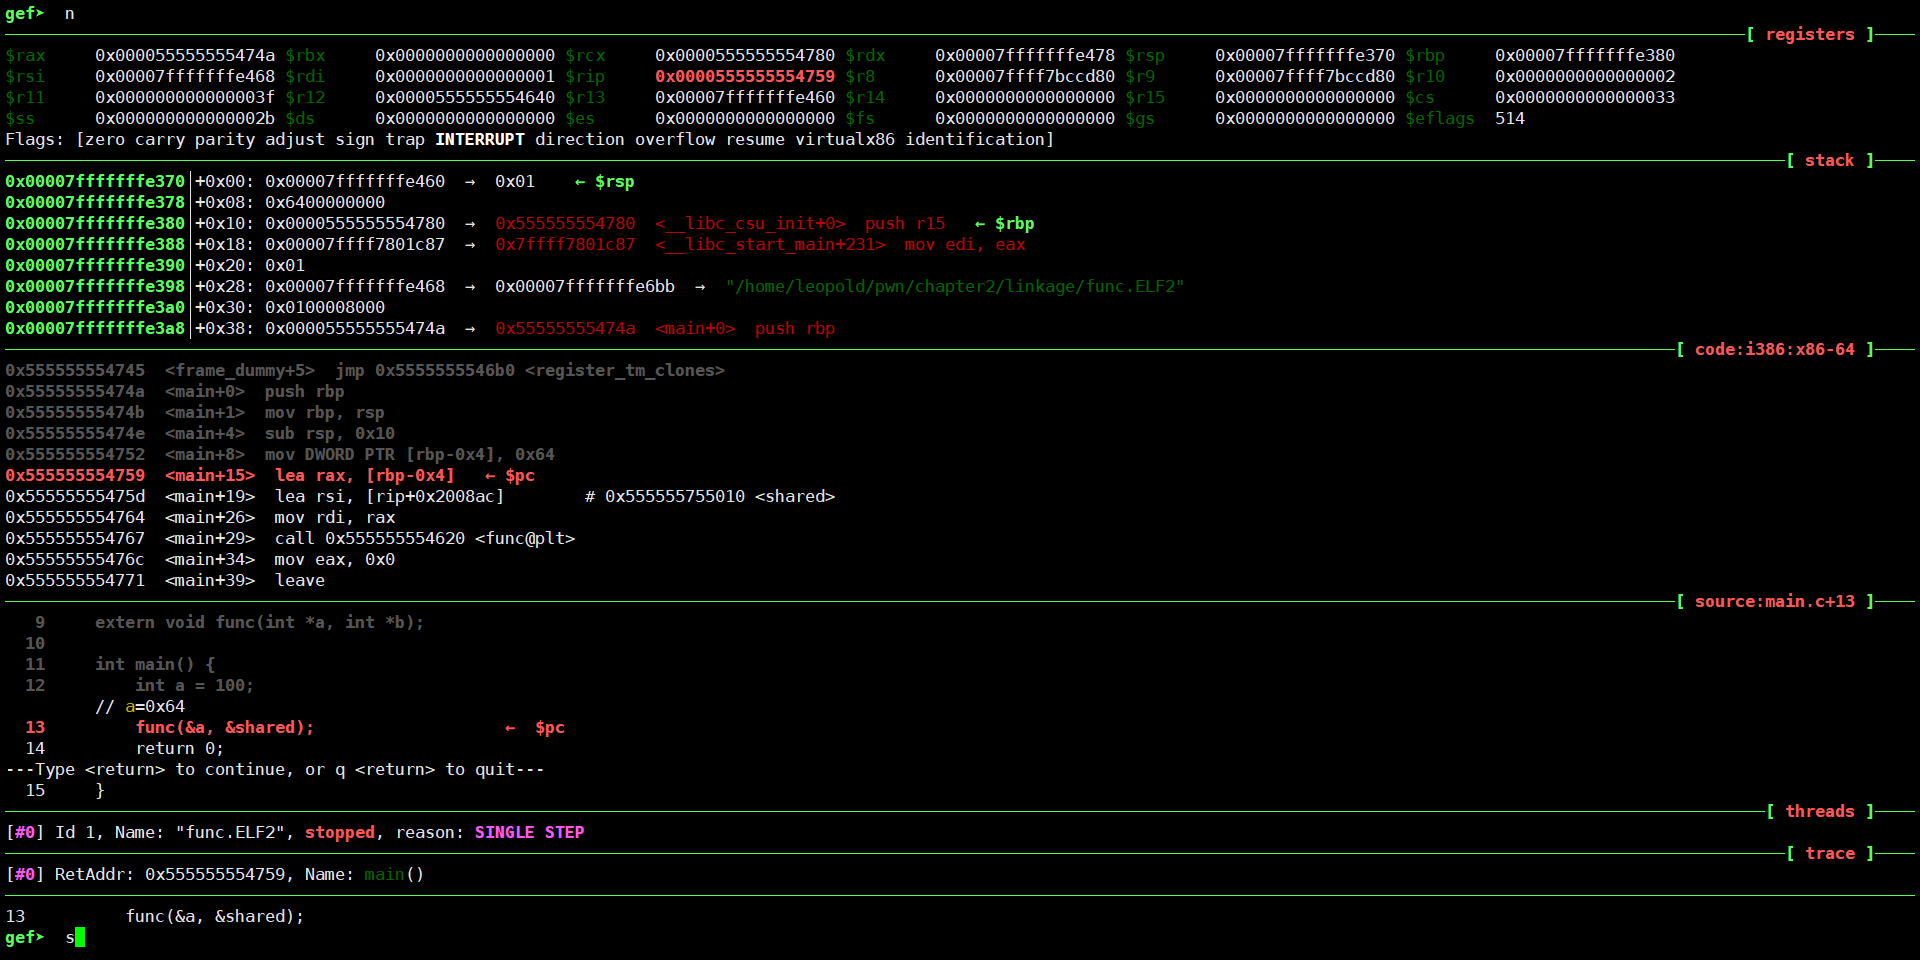
Task: Click the SINGLE STEP stop reason
Action: (530, 832)
